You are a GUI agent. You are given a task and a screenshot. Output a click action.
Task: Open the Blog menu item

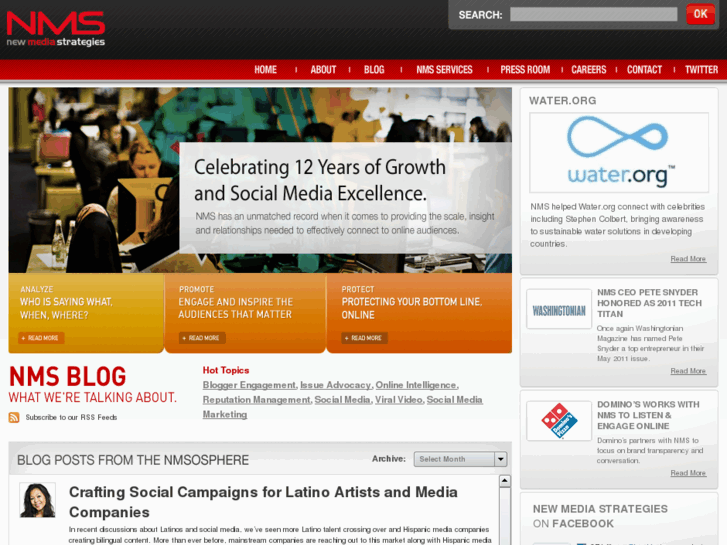374,70
